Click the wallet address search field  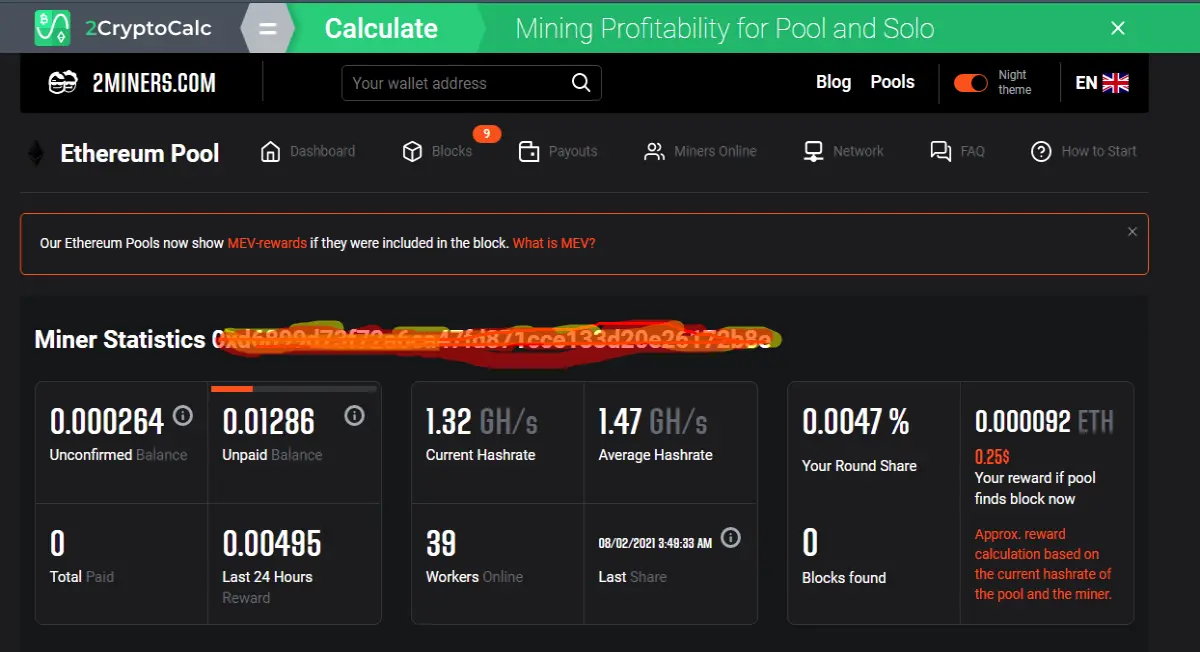point(471,83)
